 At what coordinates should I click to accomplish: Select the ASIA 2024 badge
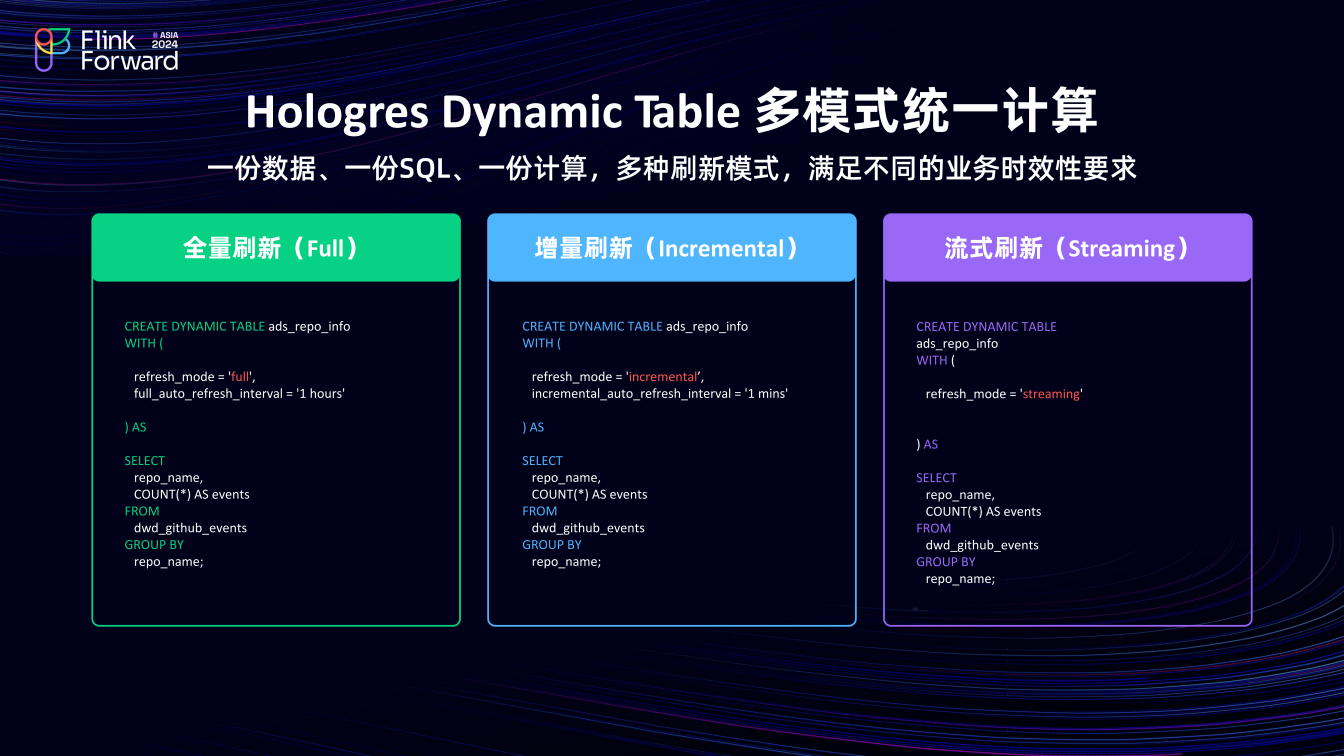[165, 40]
